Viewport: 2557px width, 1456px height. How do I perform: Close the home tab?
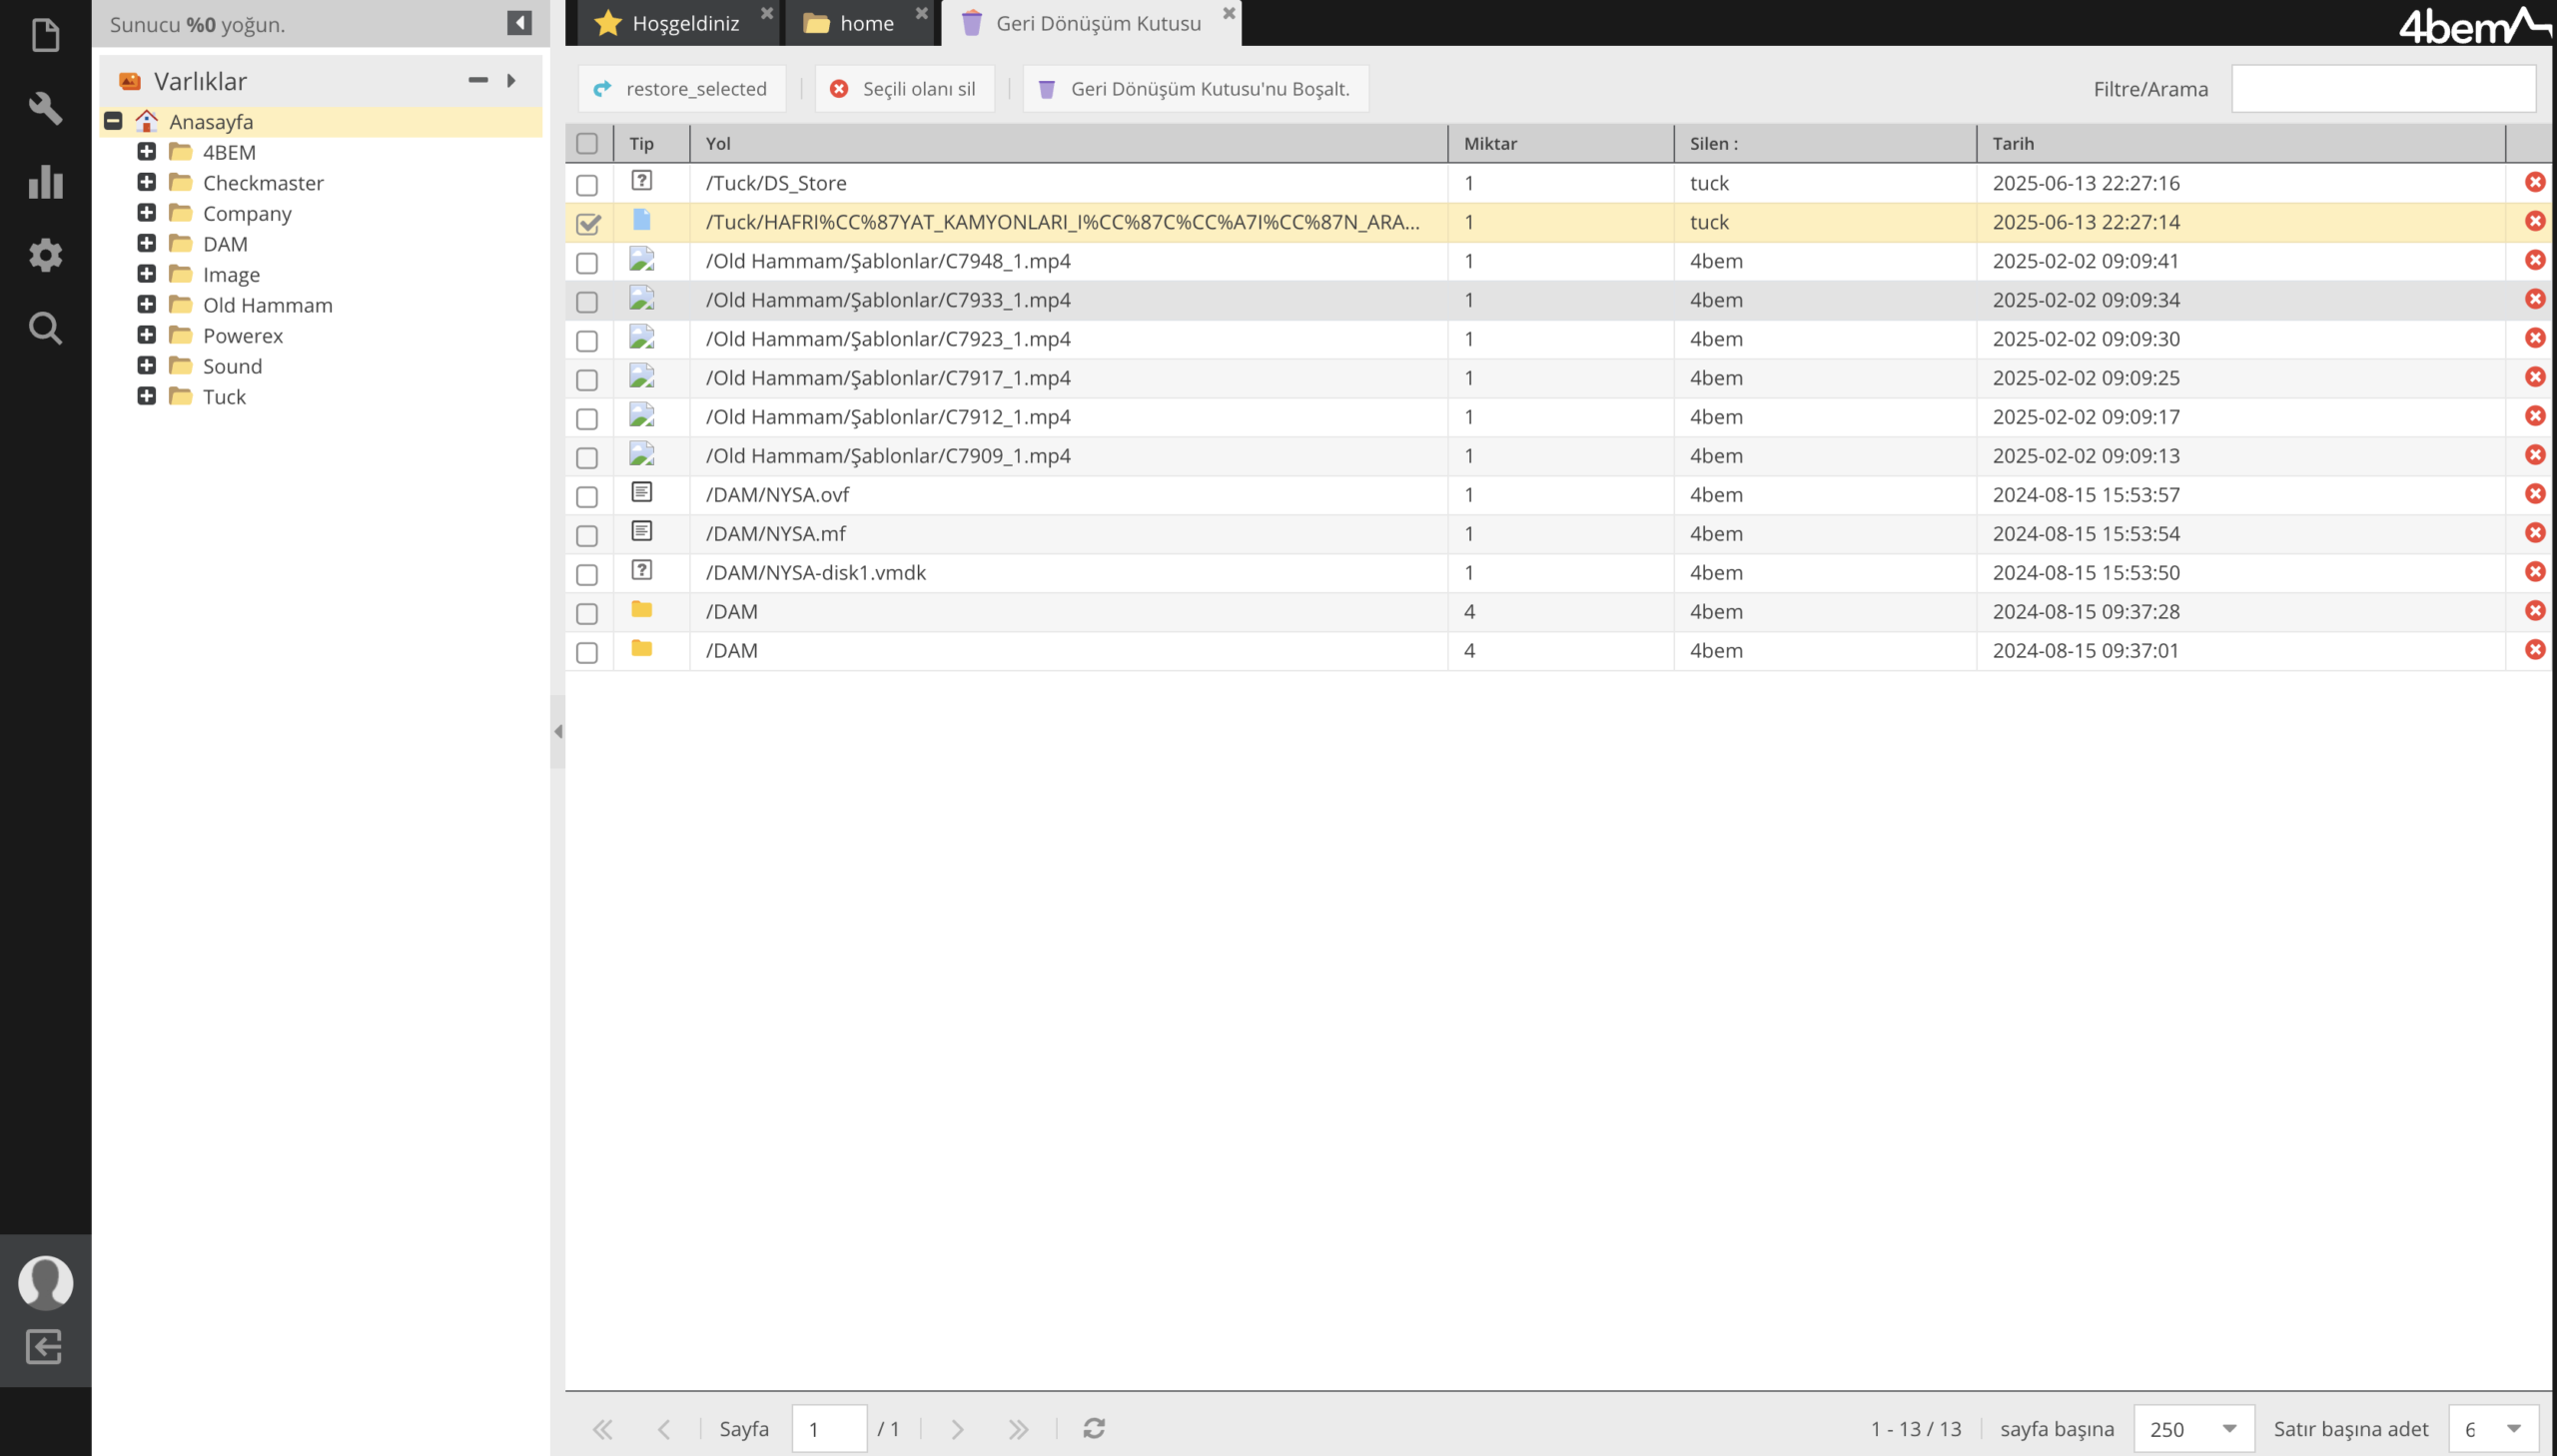click(x=922, y=13)
